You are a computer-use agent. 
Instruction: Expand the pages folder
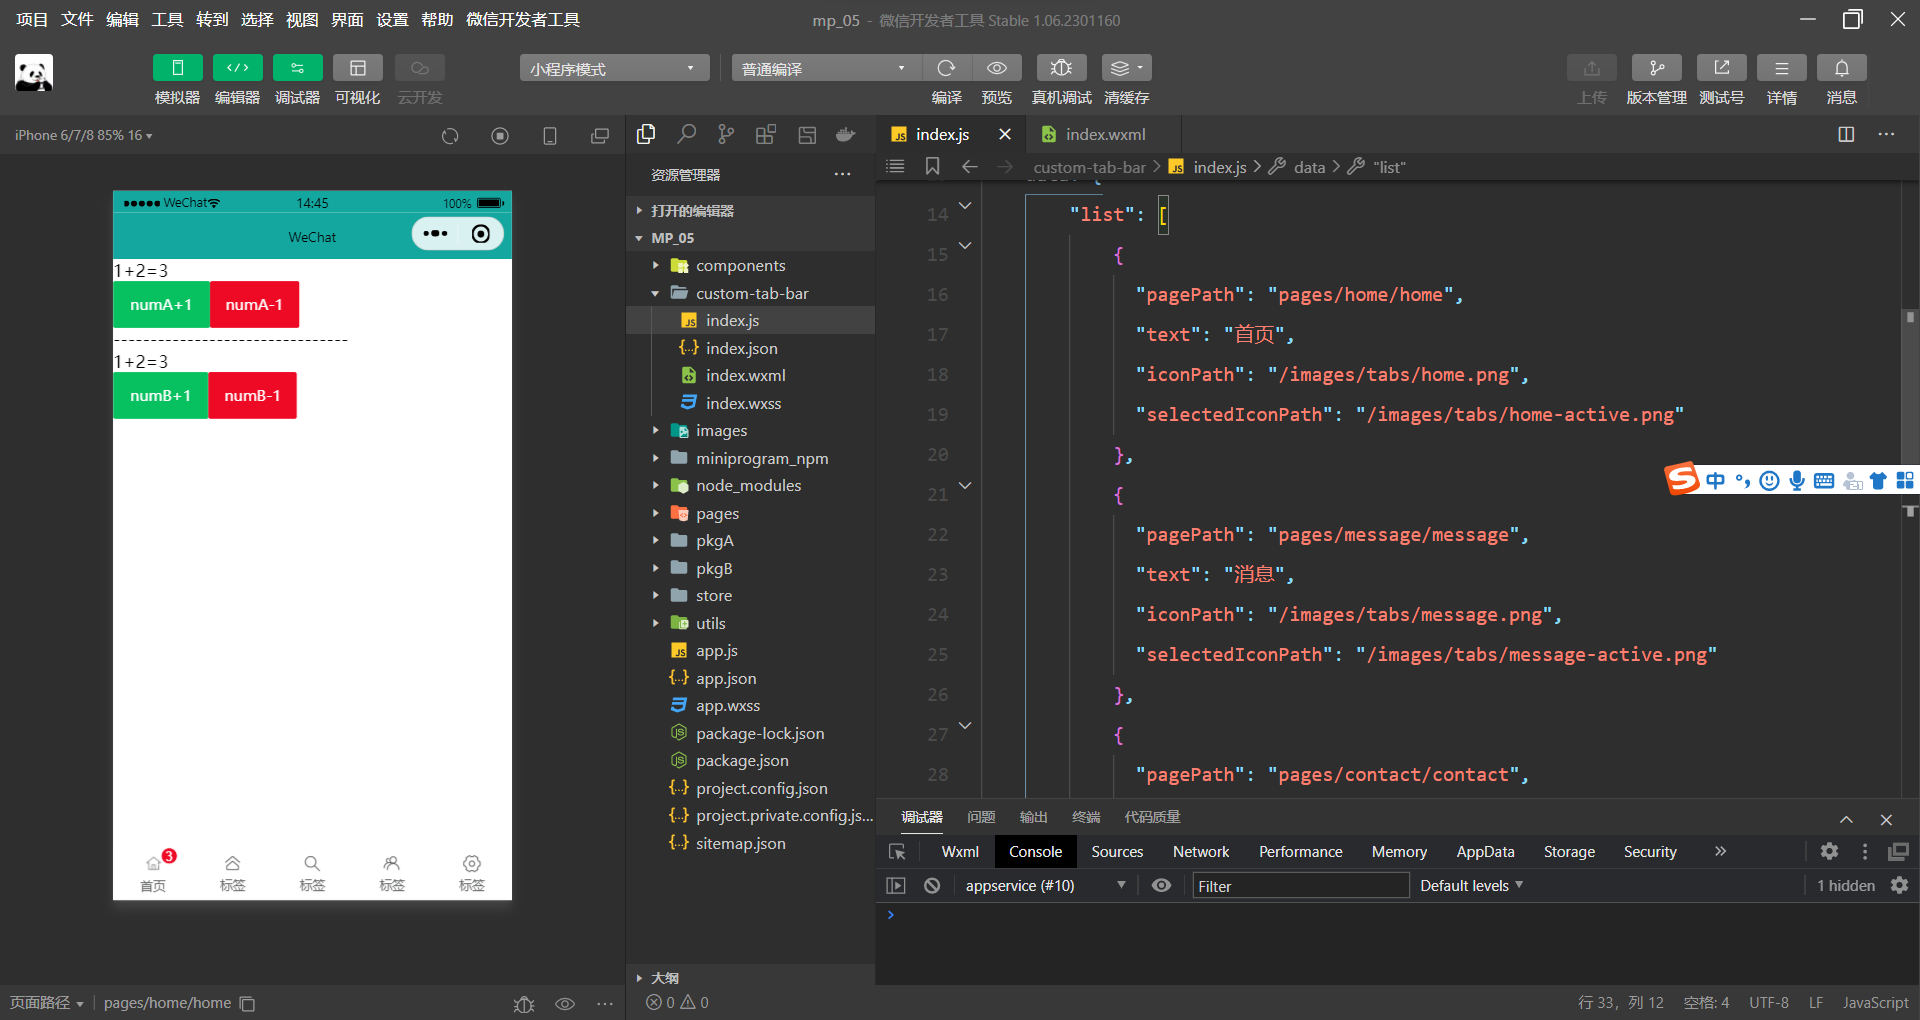[x=750, y=513]
